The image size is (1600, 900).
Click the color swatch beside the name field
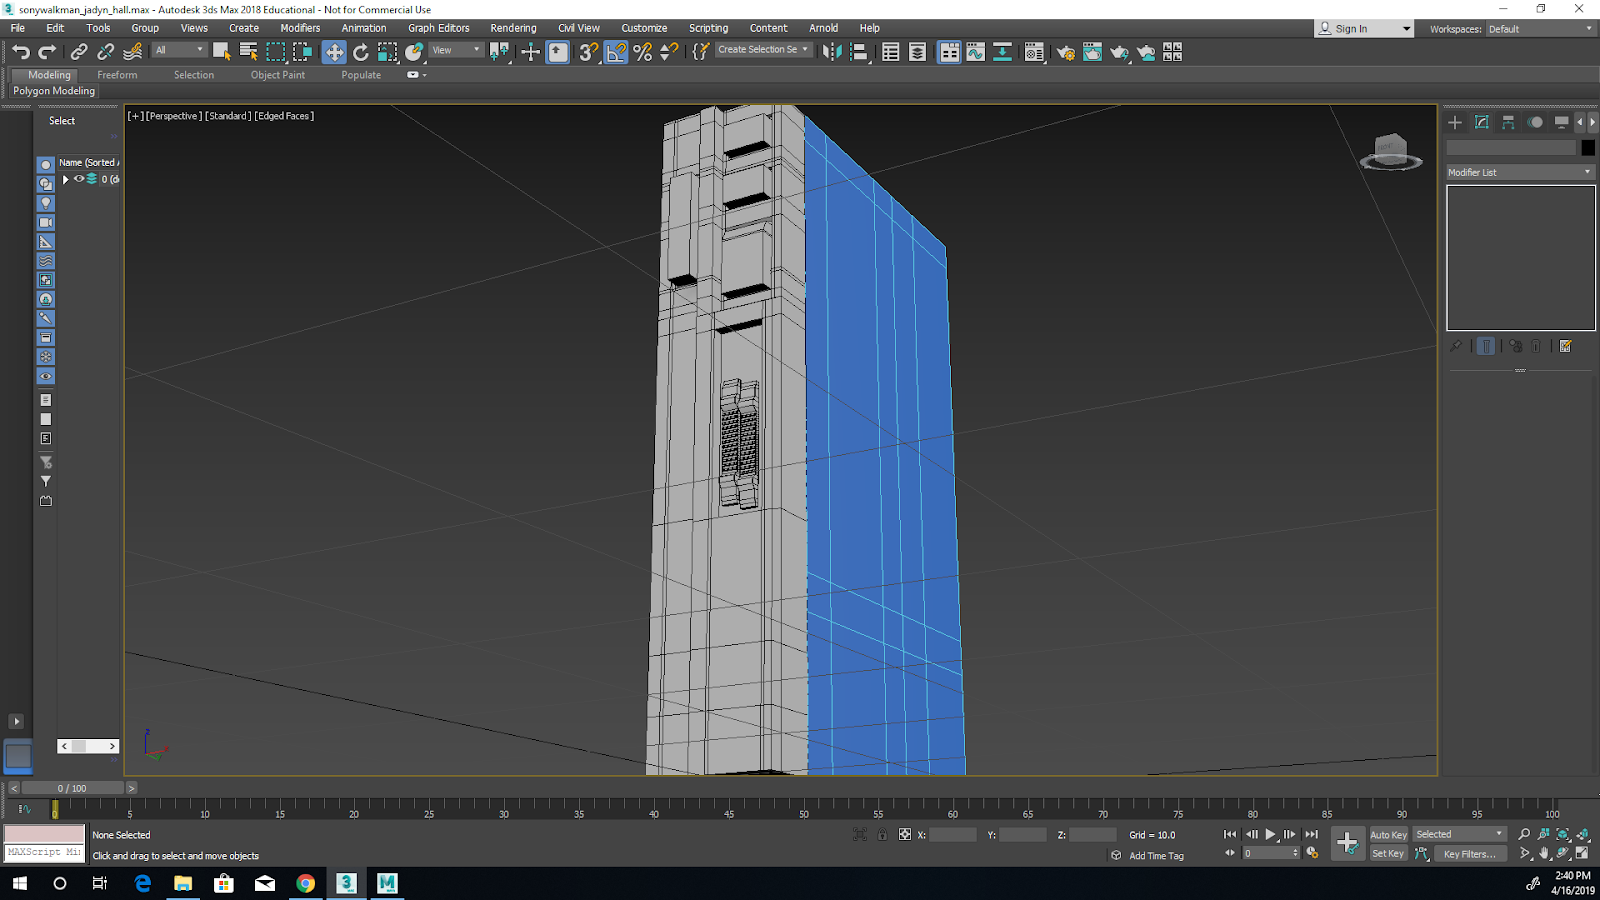[1587, 146]
